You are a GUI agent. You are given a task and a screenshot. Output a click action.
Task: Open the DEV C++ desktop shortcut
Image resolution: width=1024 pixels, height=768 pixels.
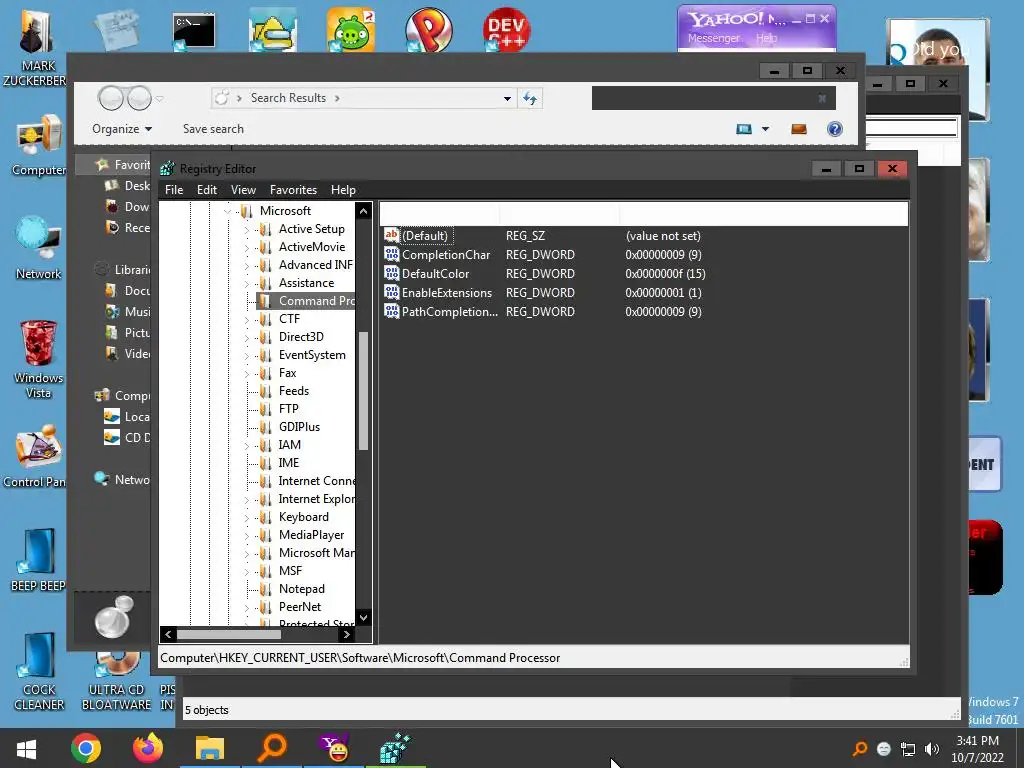[506, 30]
